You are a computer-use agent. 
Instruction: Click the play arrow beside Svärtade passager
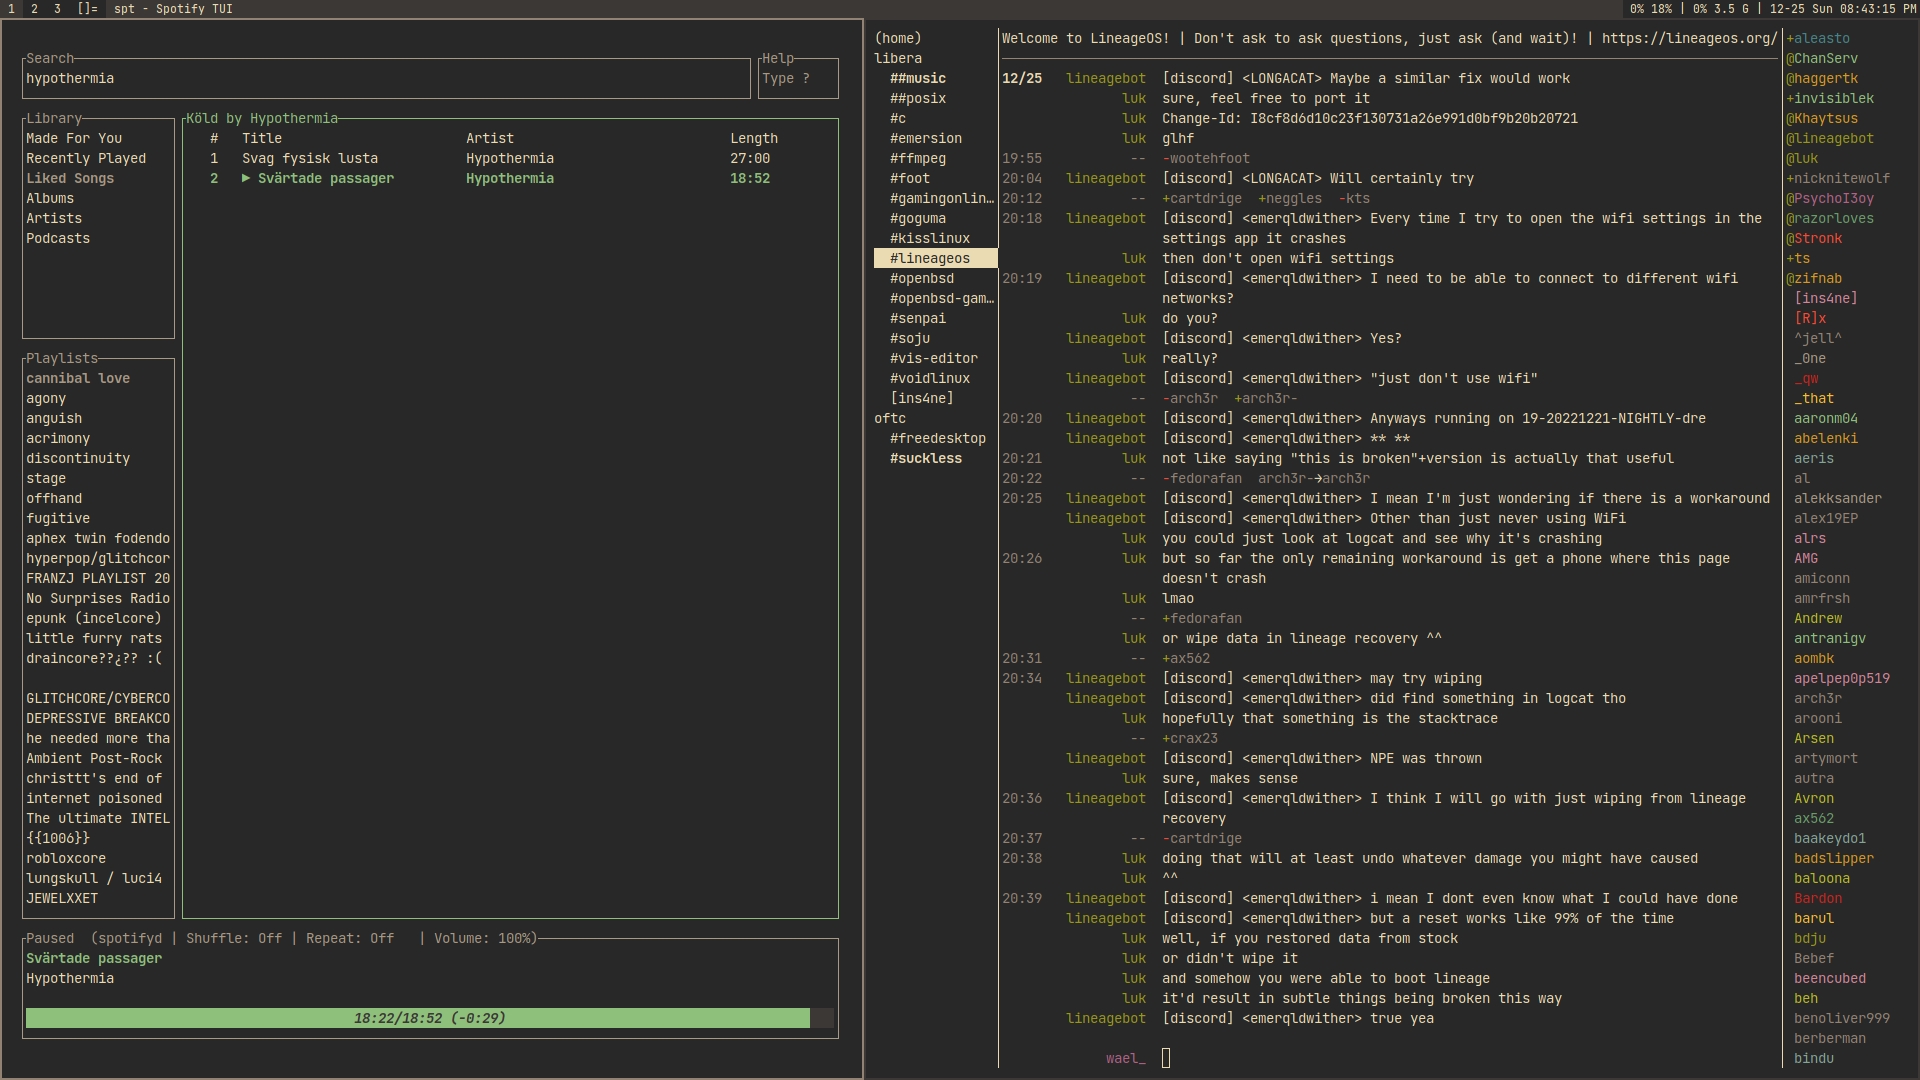[246, 178]
